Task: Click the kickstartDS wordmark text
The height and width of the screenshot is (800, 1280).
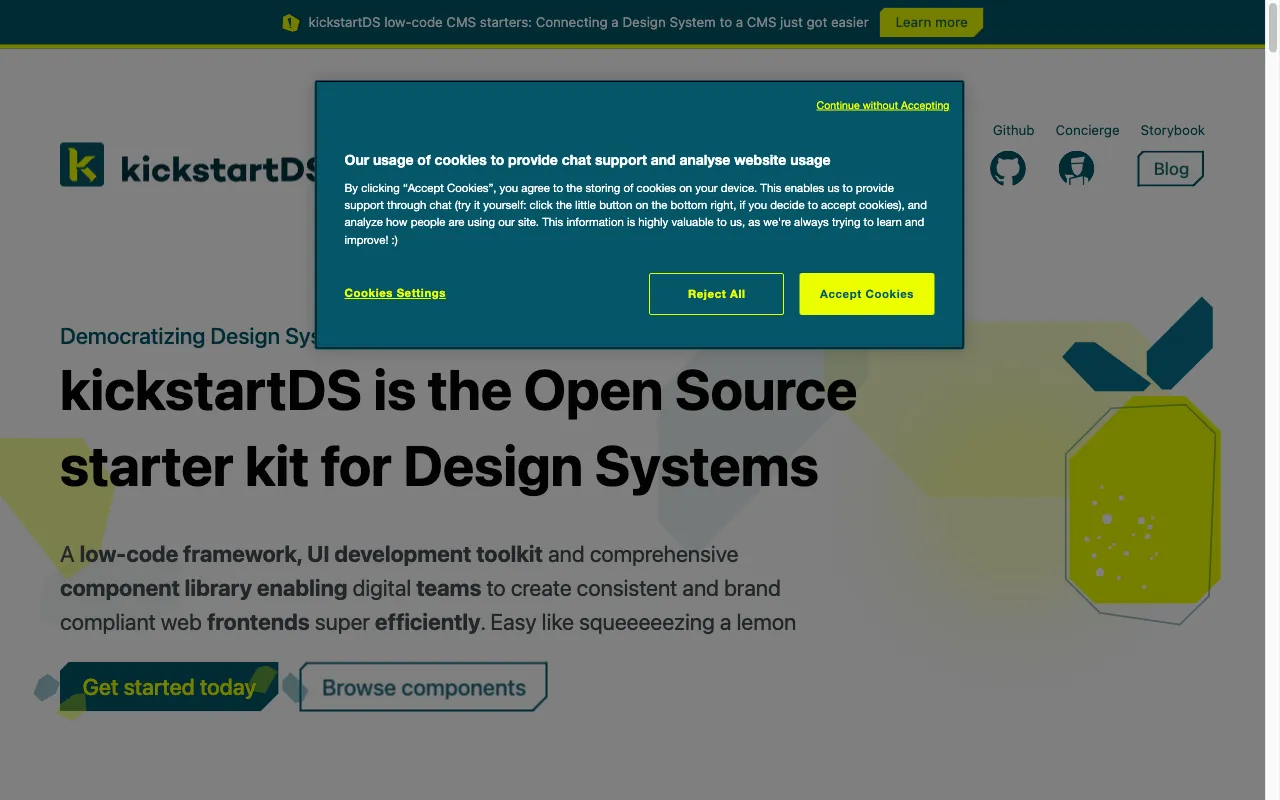Action: (x=219, y=168)
